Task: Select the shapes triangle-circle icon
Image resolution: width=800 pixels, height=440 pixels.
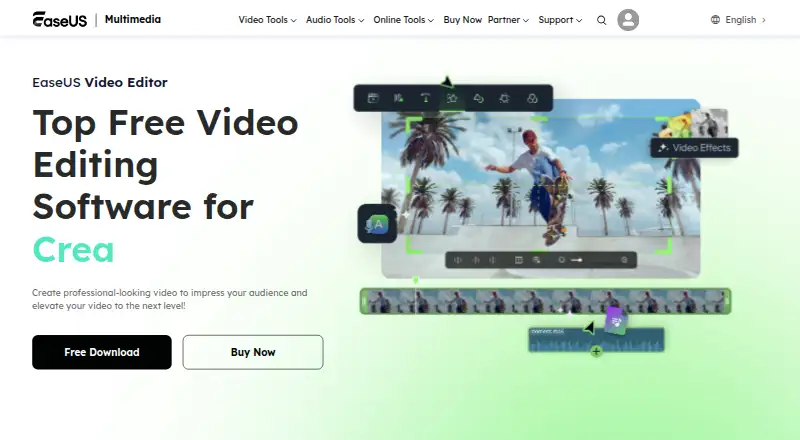Action: pos(478,98)
